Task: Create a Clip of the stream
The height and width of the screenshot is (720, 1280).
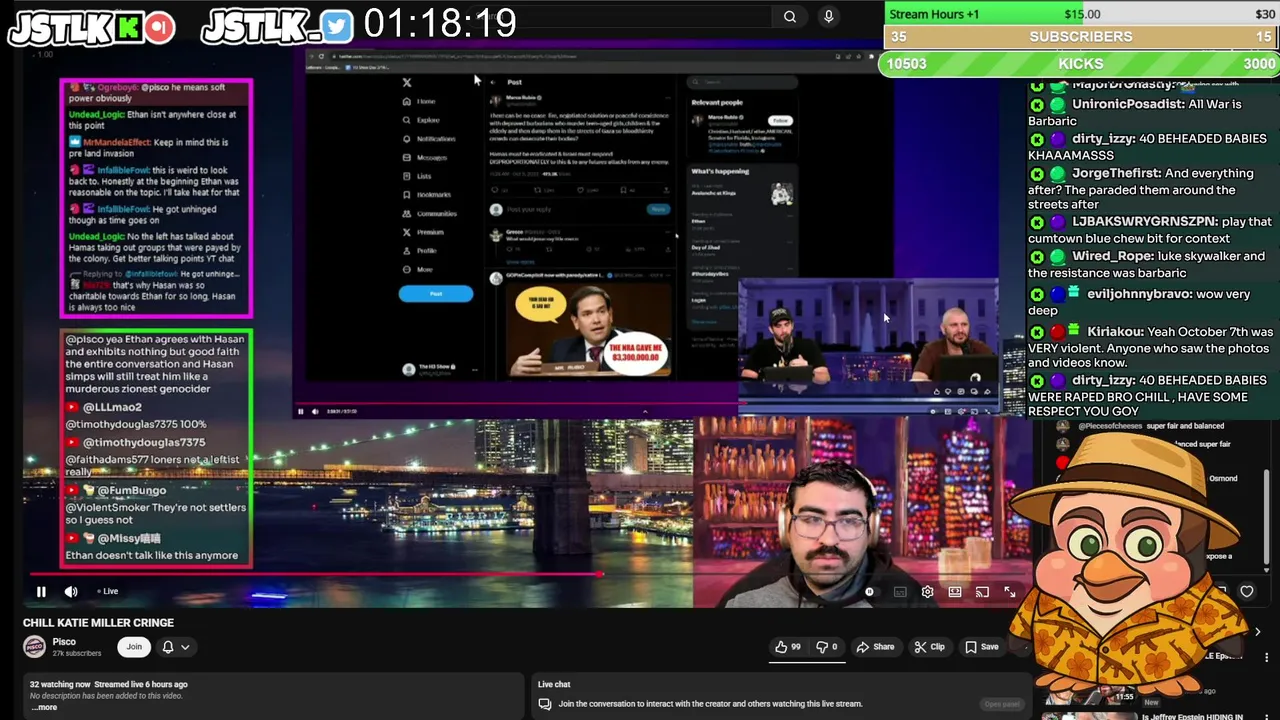Action: point(929,647)
